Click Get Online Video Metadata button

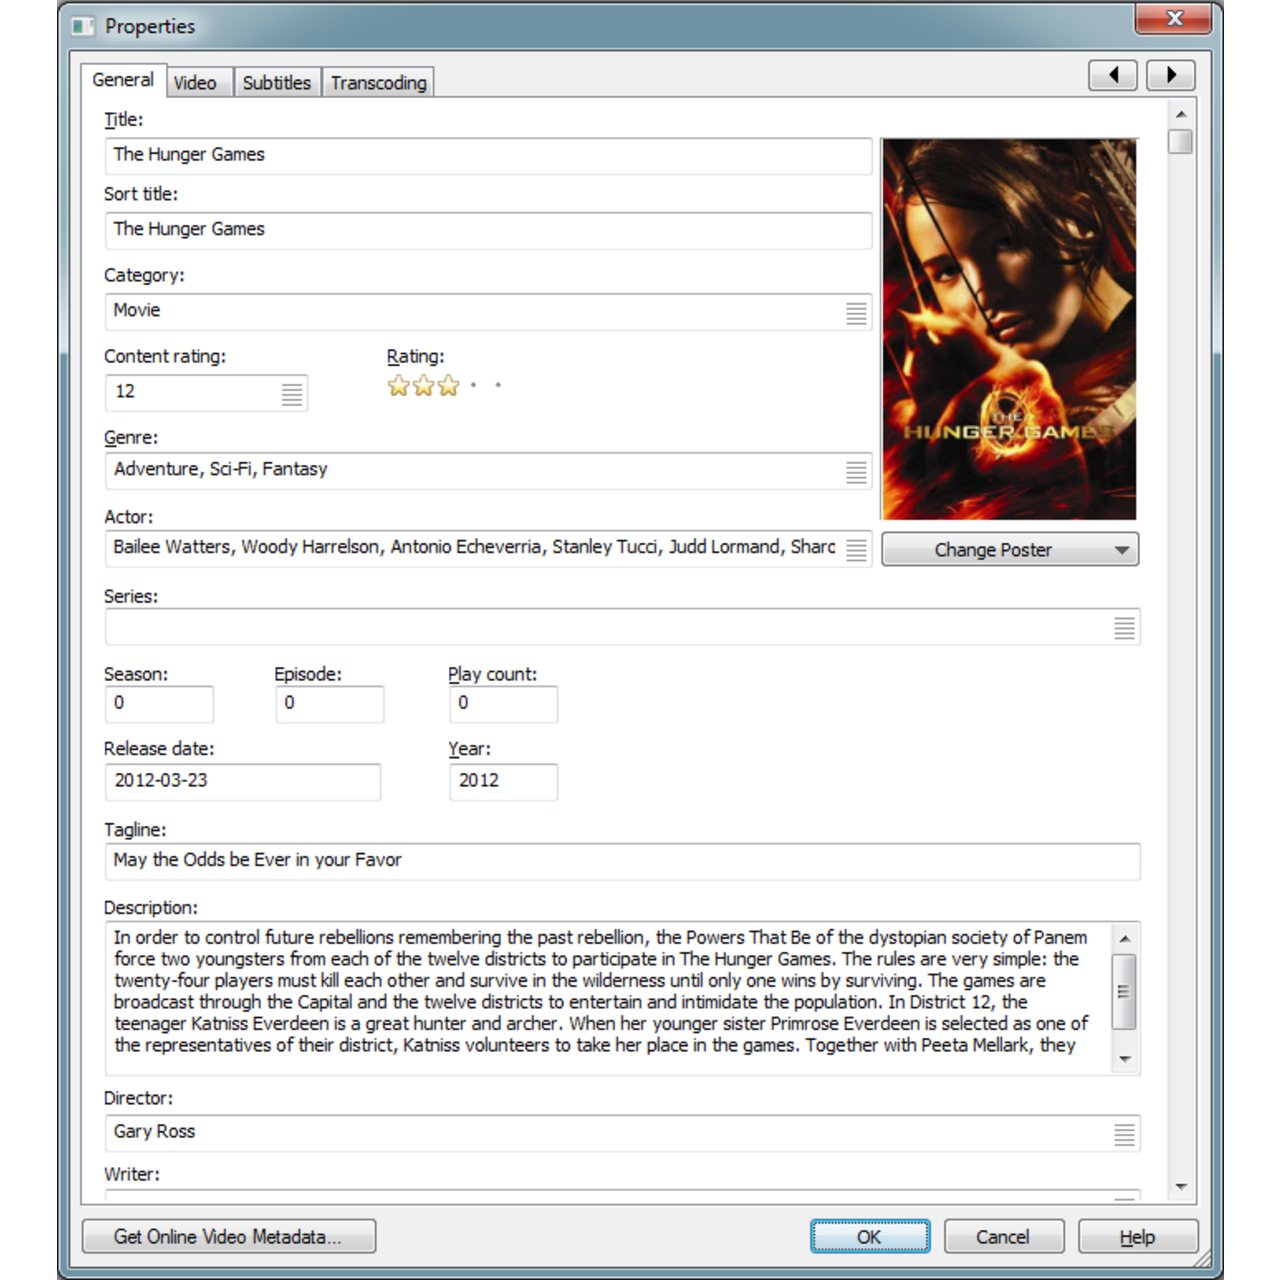pos(228,1237)
